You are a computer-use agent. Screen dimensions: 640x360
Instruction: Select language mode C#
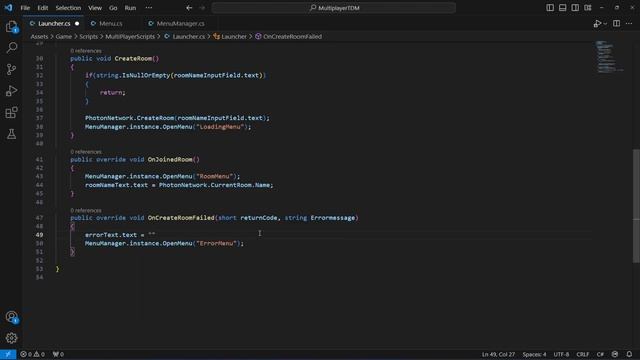[600, 354]
